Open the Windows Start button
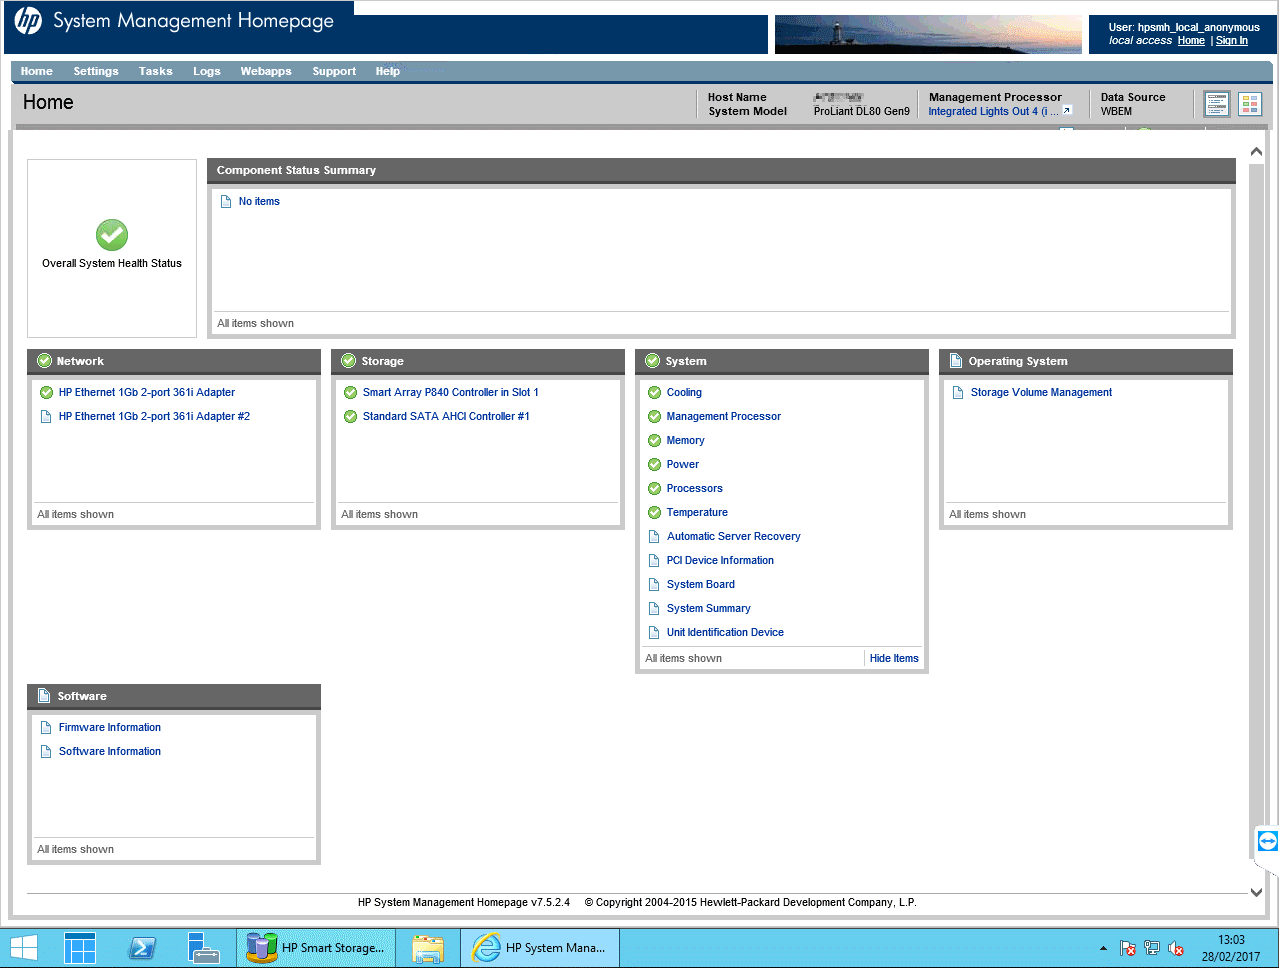The image size is (1279, 968). click(24, 948)
